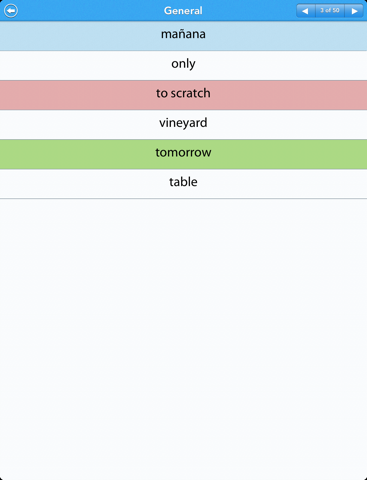Tap the incorrectly highlighted 'to scratch' row
The width and height of the screenshot is (367, 480).
click(x=183, y=95)
